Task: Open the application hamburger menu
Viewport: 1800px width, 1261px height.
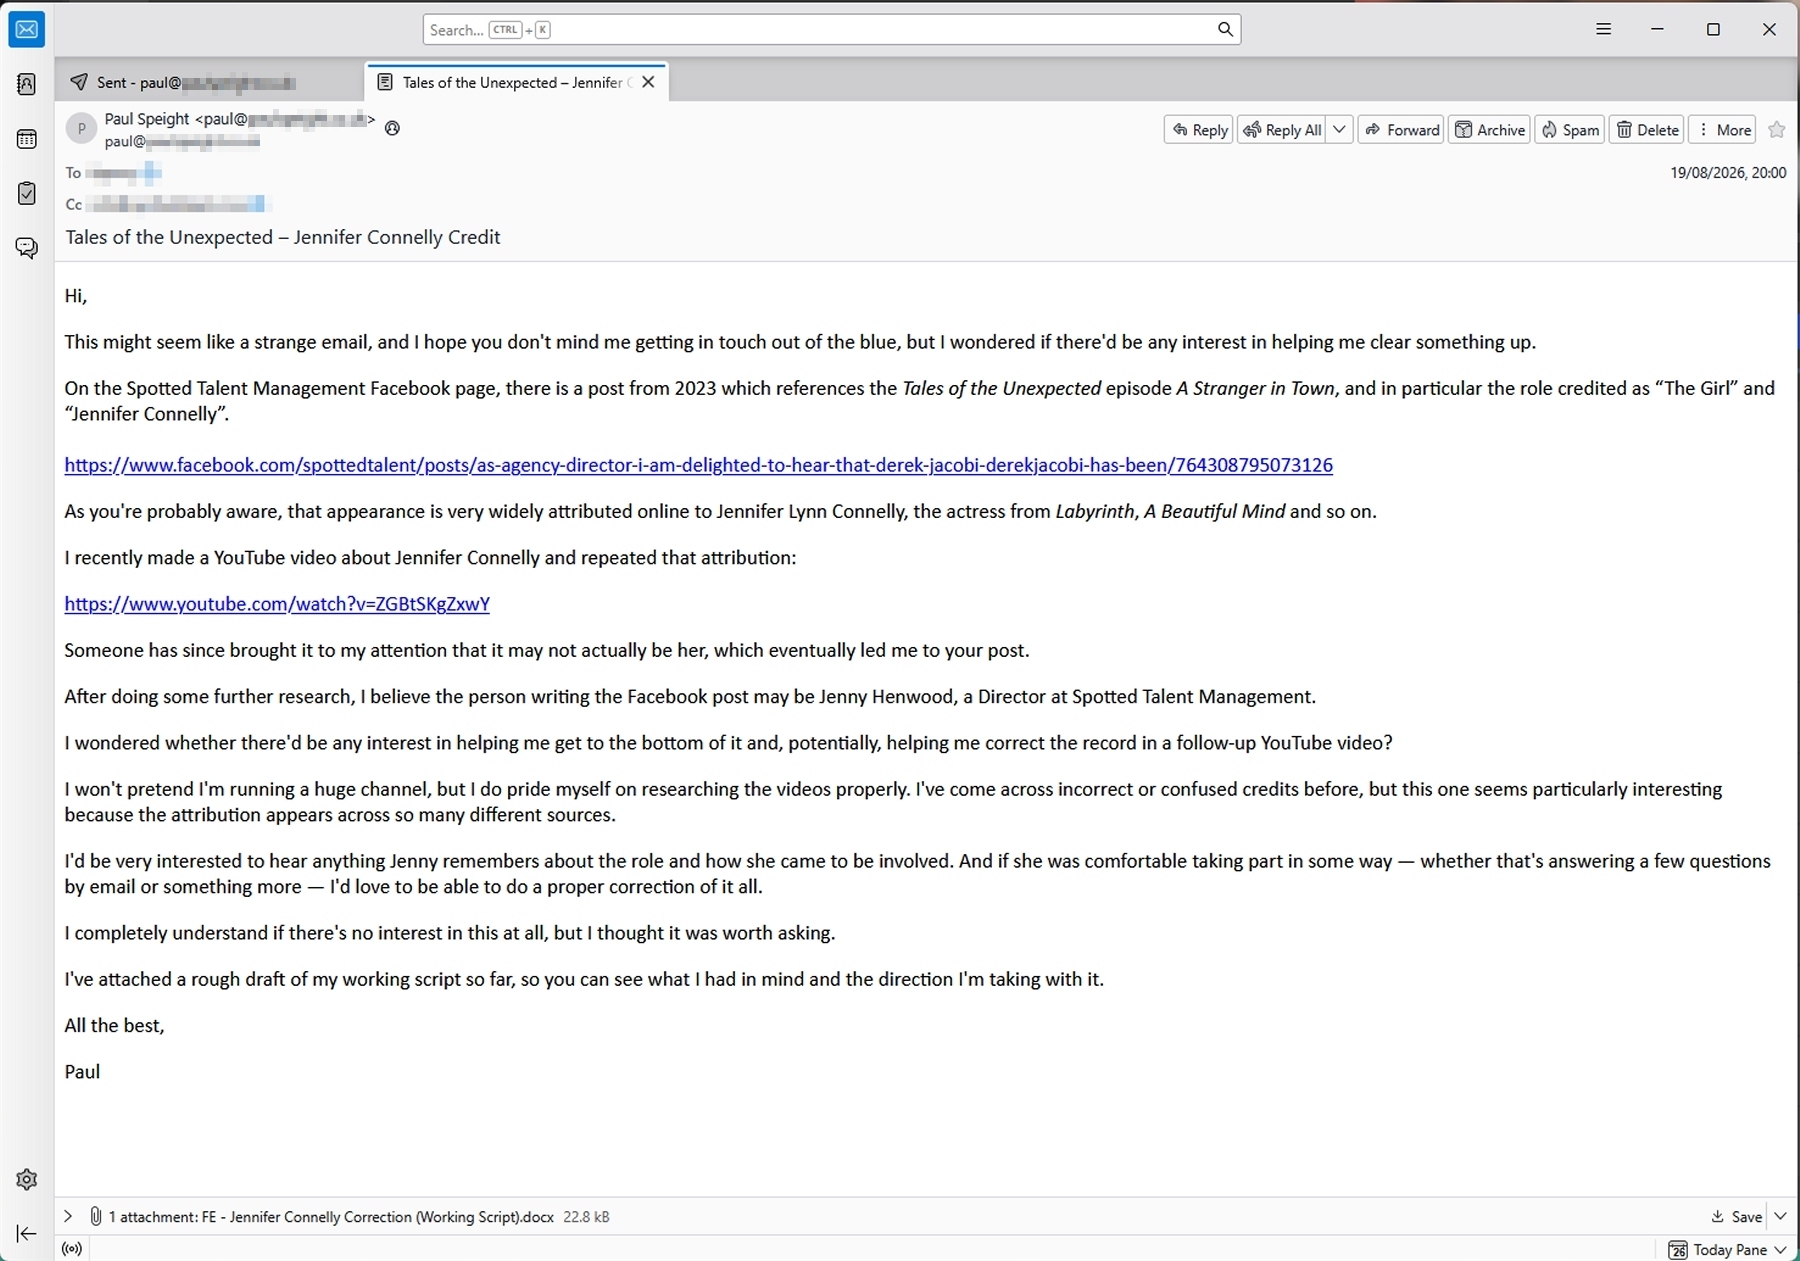Action: (1603, 30)
